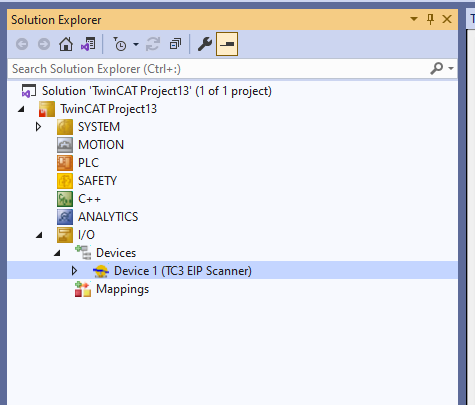Select Device 1 (TC3 EIP Scanner) row
This screenshot has width=475, height=405.
click(x=232, y=270)
